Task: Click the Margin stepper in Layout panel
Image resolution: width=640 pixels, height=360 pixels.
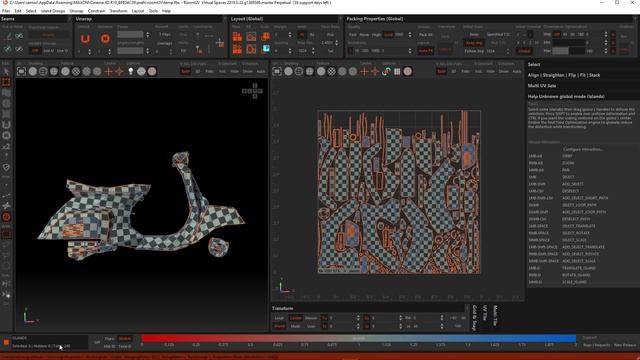Action: 290,35
